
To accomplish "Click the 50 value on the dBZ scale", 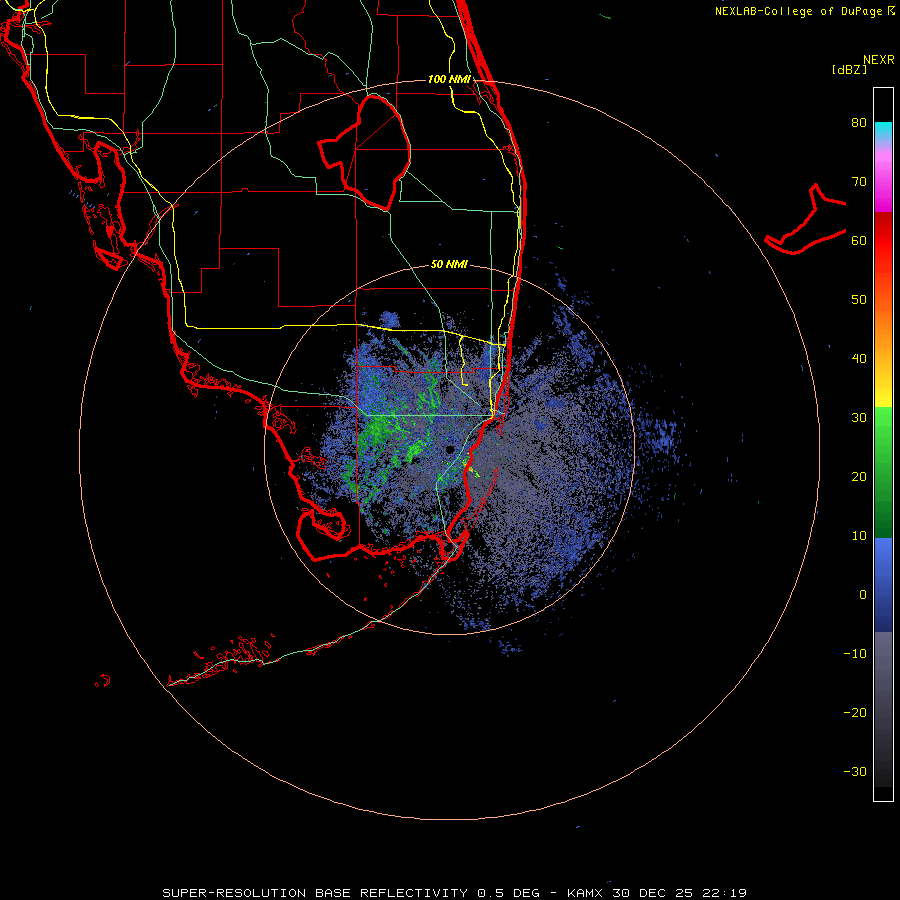I will click(859, 300).
